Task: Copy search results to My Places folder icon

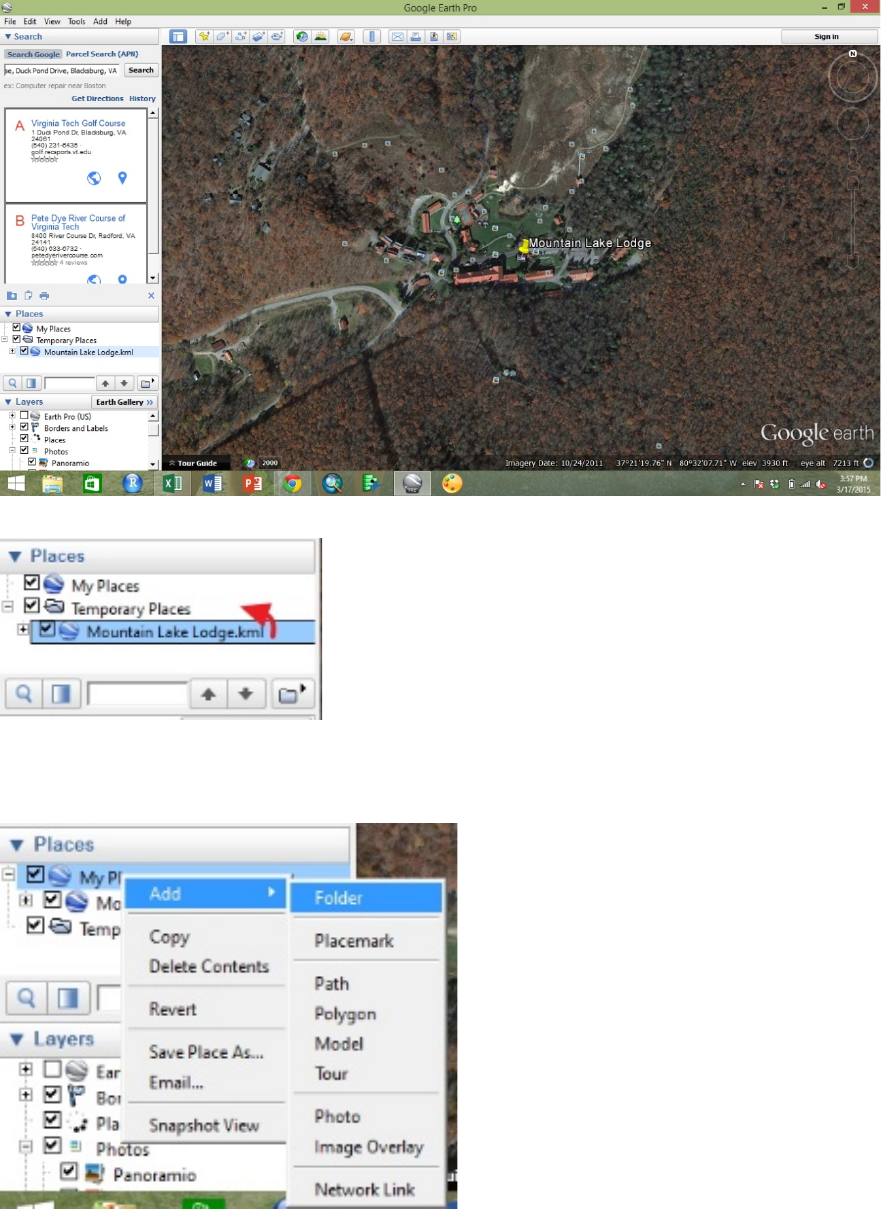Action: (x=12, y=296)
